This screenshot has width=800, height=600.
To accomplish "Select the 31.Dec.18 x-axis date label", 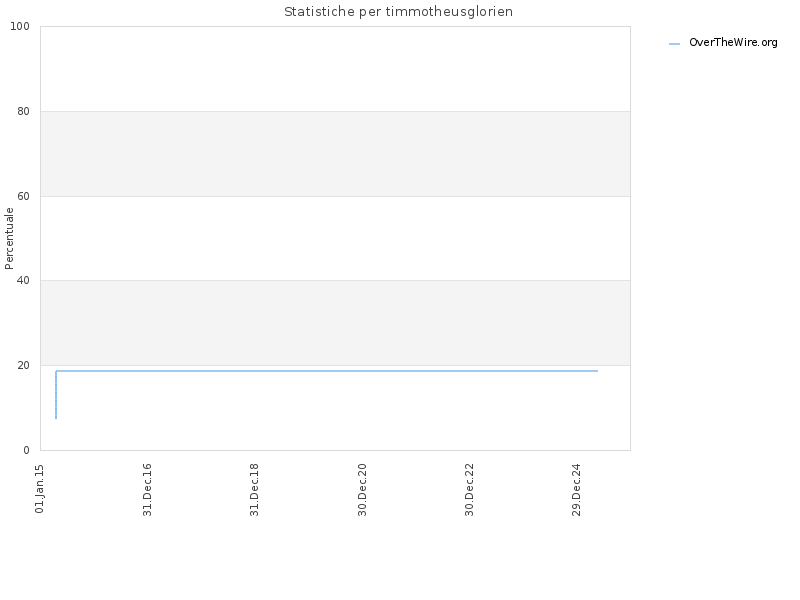I will tap(254, 488).
